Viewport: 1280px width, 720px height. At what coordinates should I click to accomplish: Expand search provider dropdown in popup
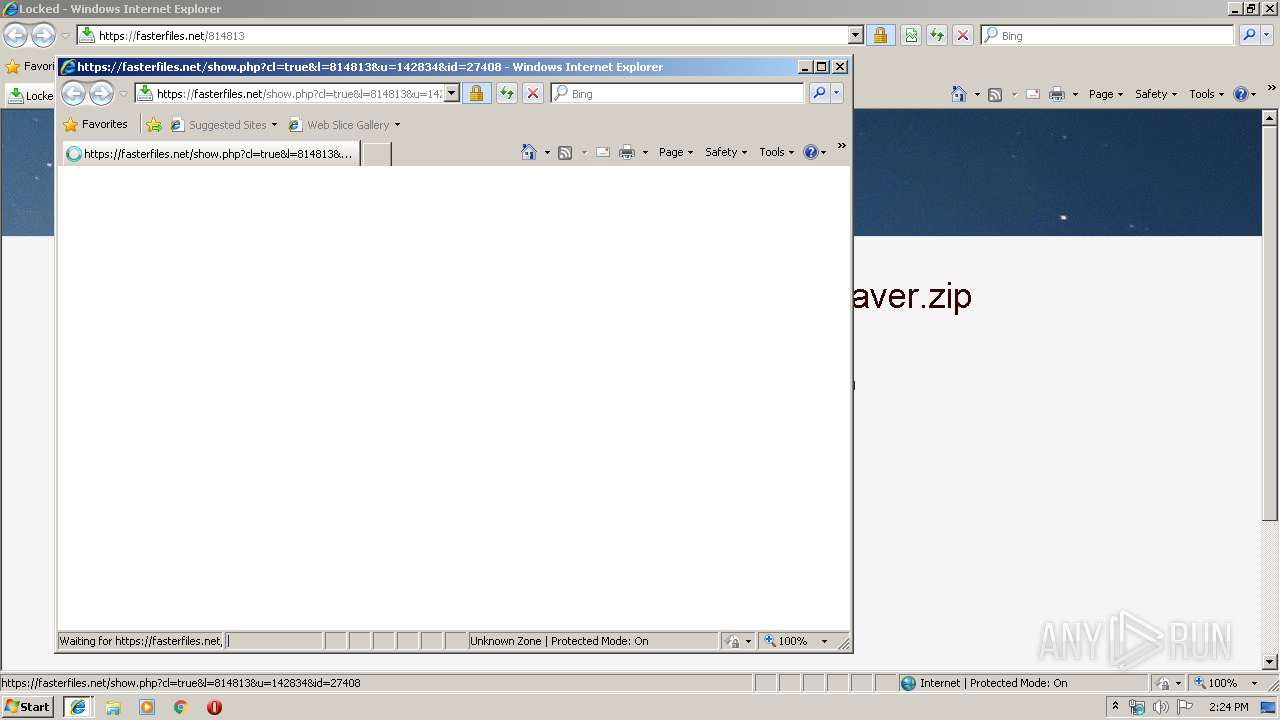(x=837, y=93)
